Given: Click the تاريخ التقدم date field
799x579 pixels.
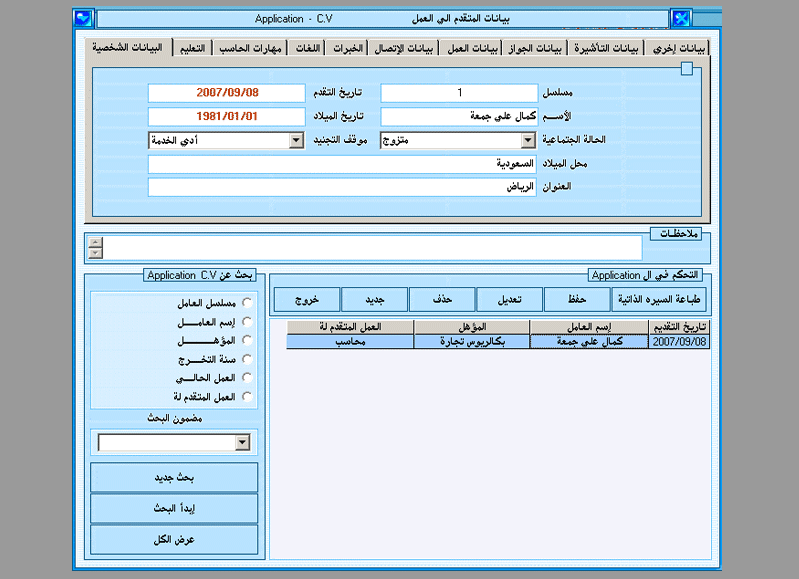Looking at the screenshot, I should tap(227, 93).
